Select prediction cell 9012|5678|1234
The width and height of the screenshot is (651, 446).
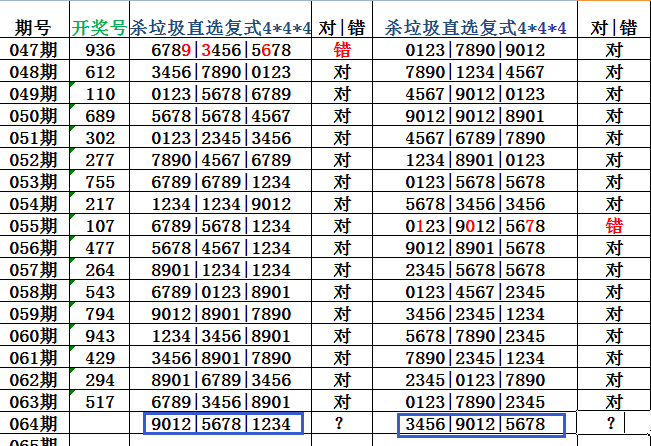tap(223, 424)
